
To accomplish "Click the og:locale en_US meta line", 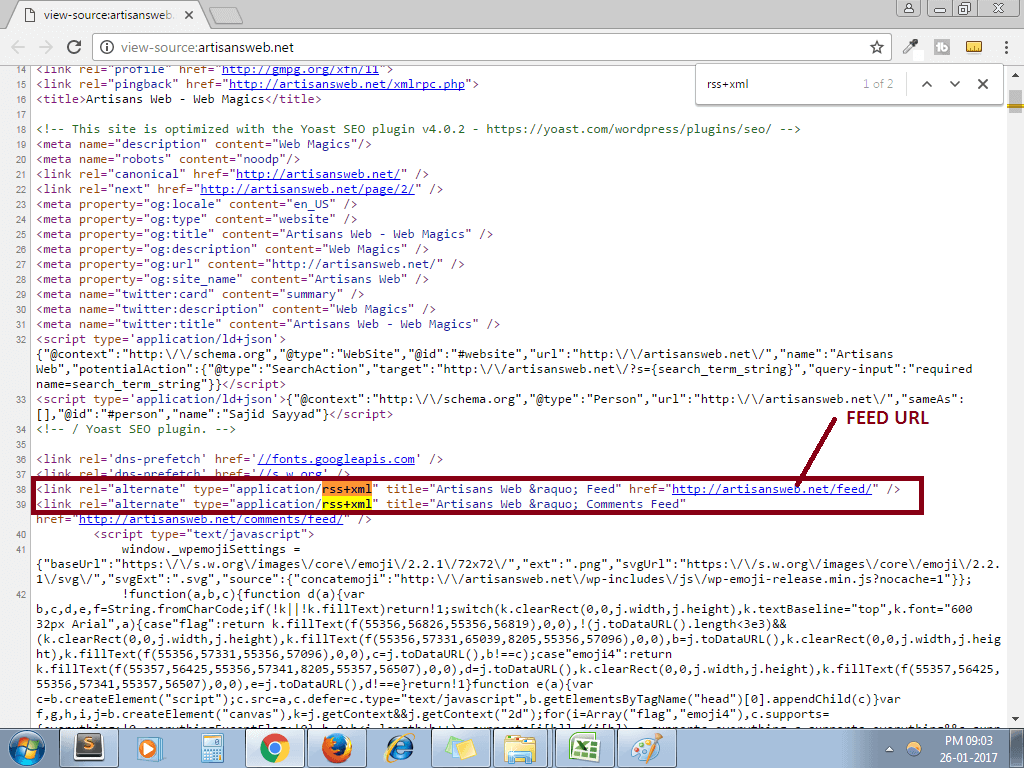I will click(x=197, y=204).
